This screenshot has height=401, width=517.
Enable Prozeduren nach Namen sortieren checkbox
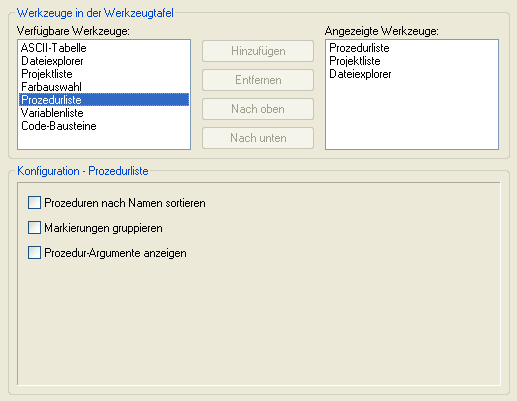coord(34,202)
